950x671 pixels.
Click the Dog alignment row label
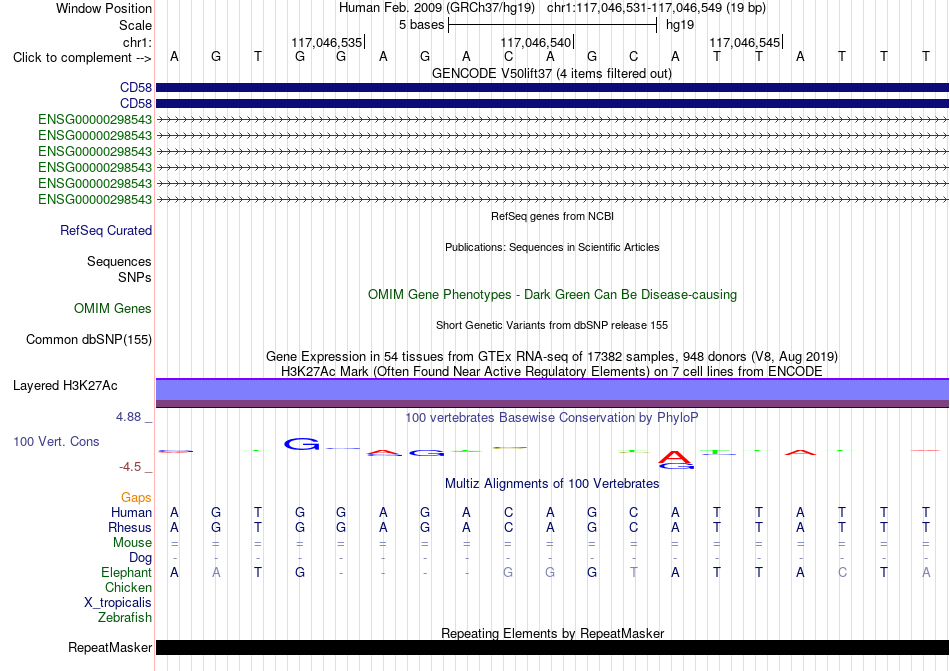pos(140,558)
